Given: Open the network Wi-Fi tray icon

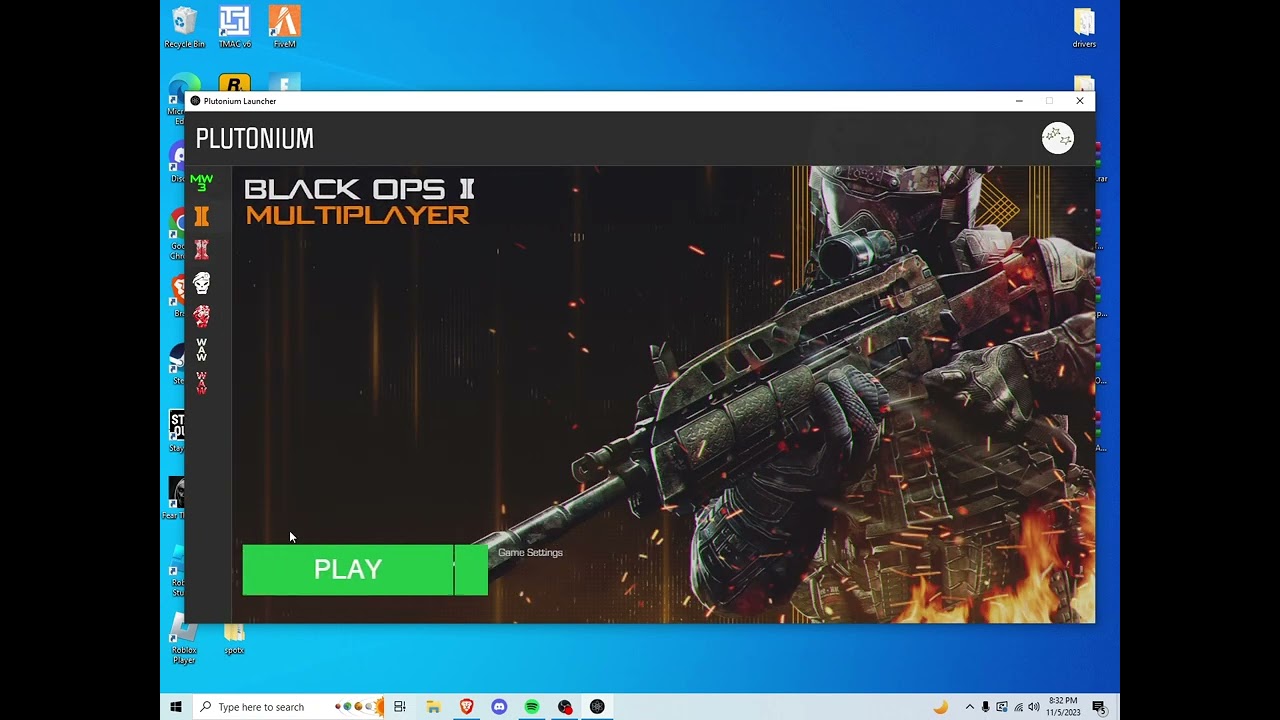Looking at the screenshot, I should click(1018, 707).
